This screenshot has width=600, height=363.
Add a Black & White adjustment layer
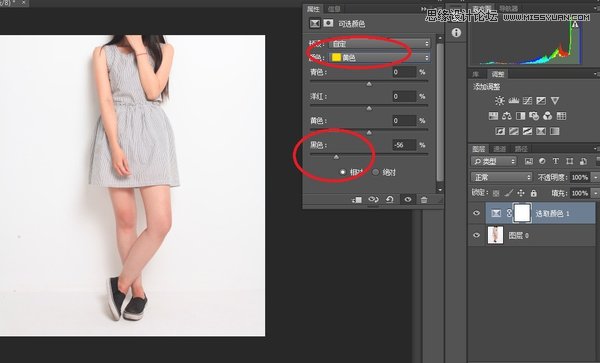[520, 116]
